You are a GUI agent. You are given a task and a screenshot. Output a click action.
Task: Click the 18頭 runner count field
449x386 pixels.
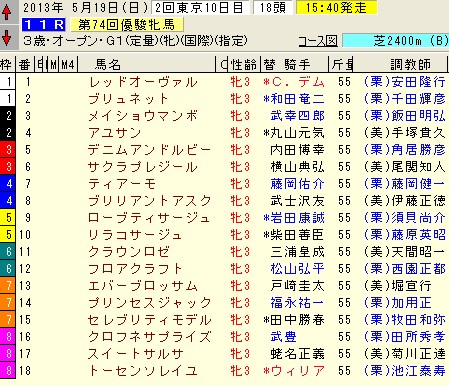click(273, 7)
